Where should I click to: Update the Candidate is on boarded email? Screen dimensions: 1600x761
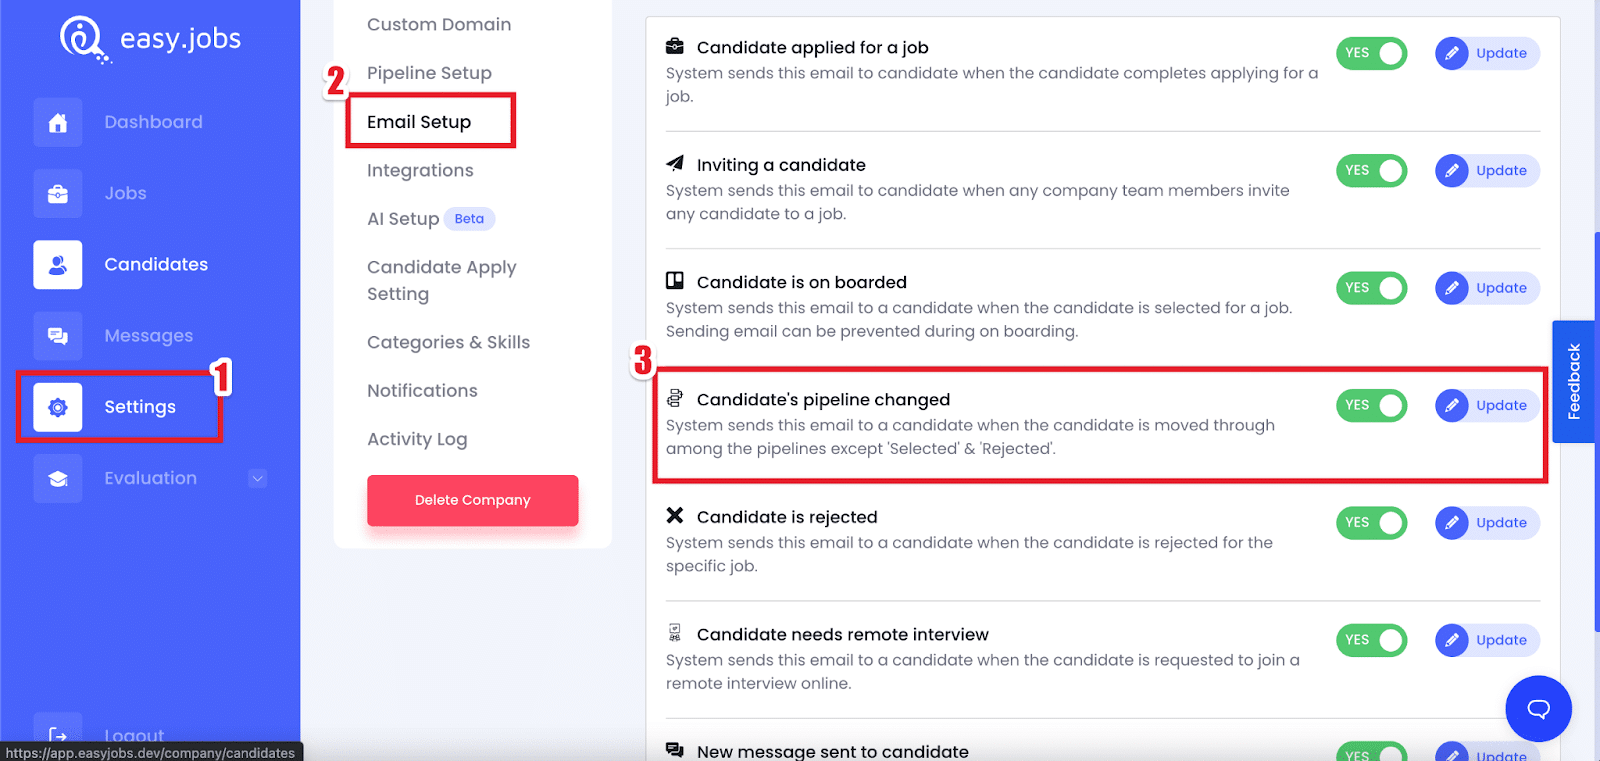tap(1487, 288)
